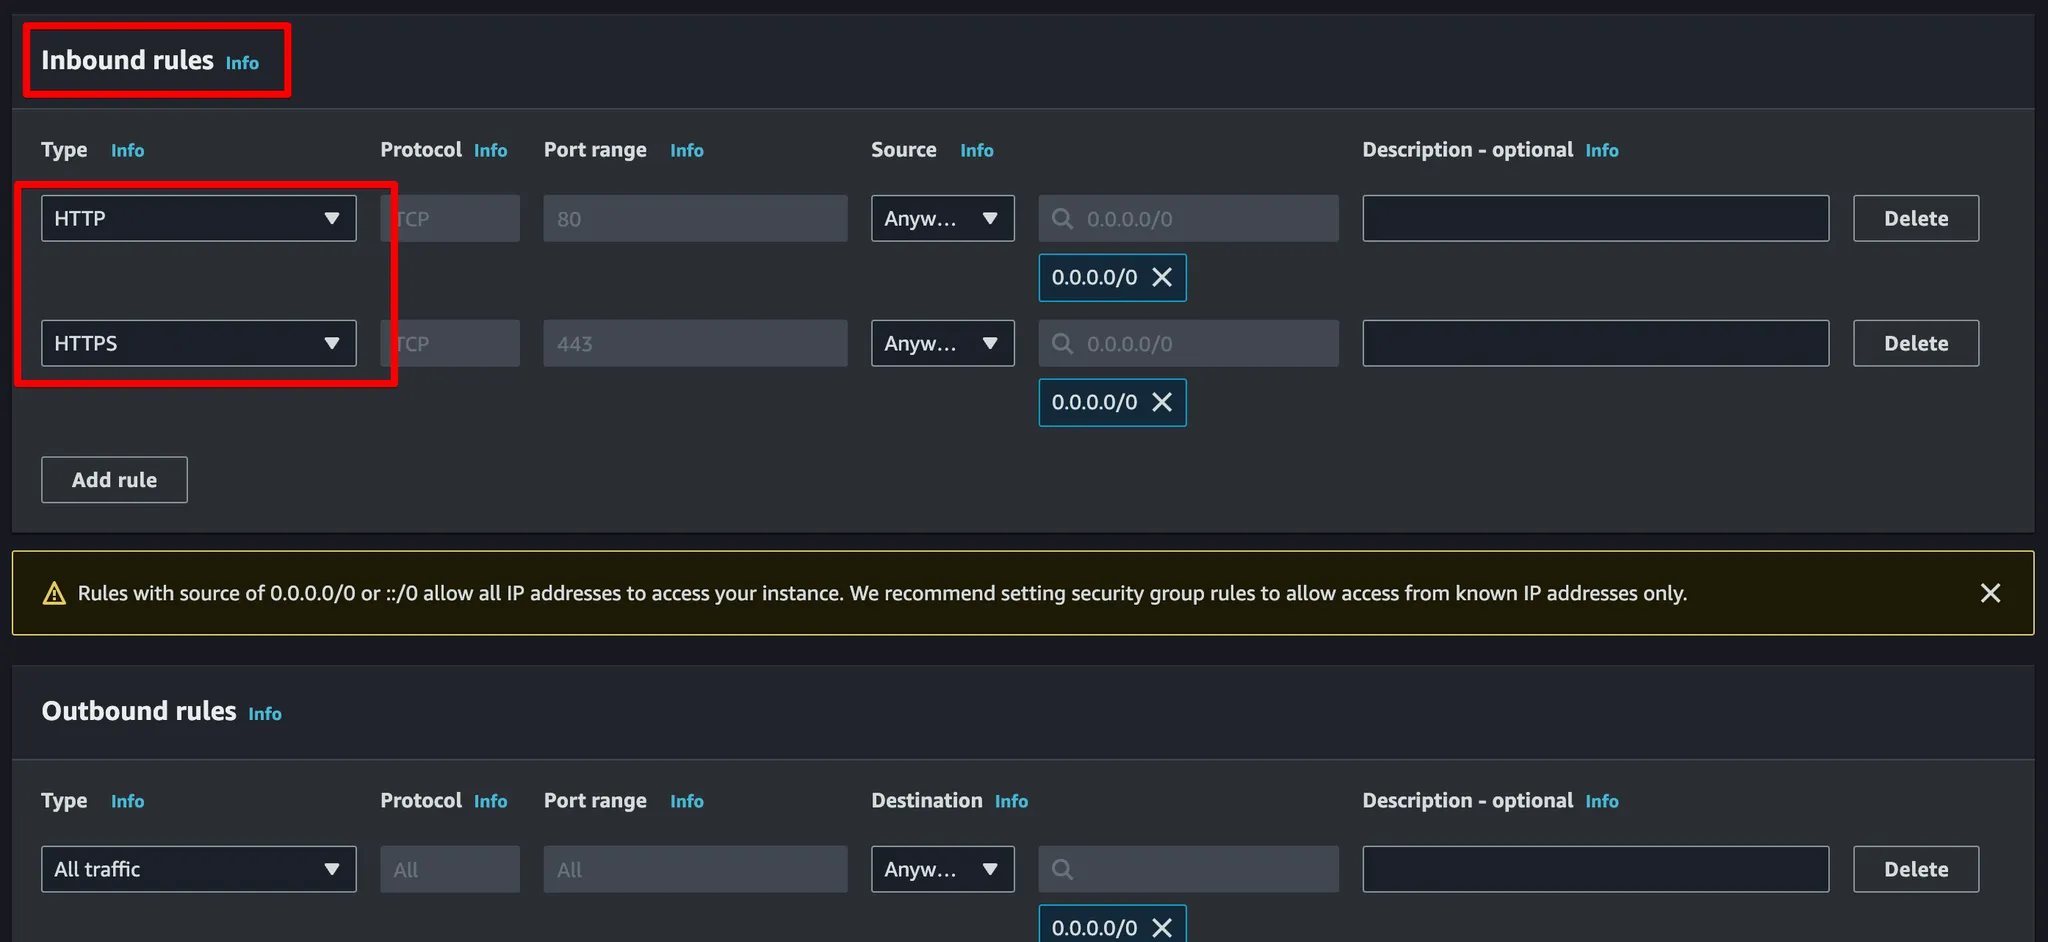Open Info link beside Inbound rules heading

click(x=242, y=63)
